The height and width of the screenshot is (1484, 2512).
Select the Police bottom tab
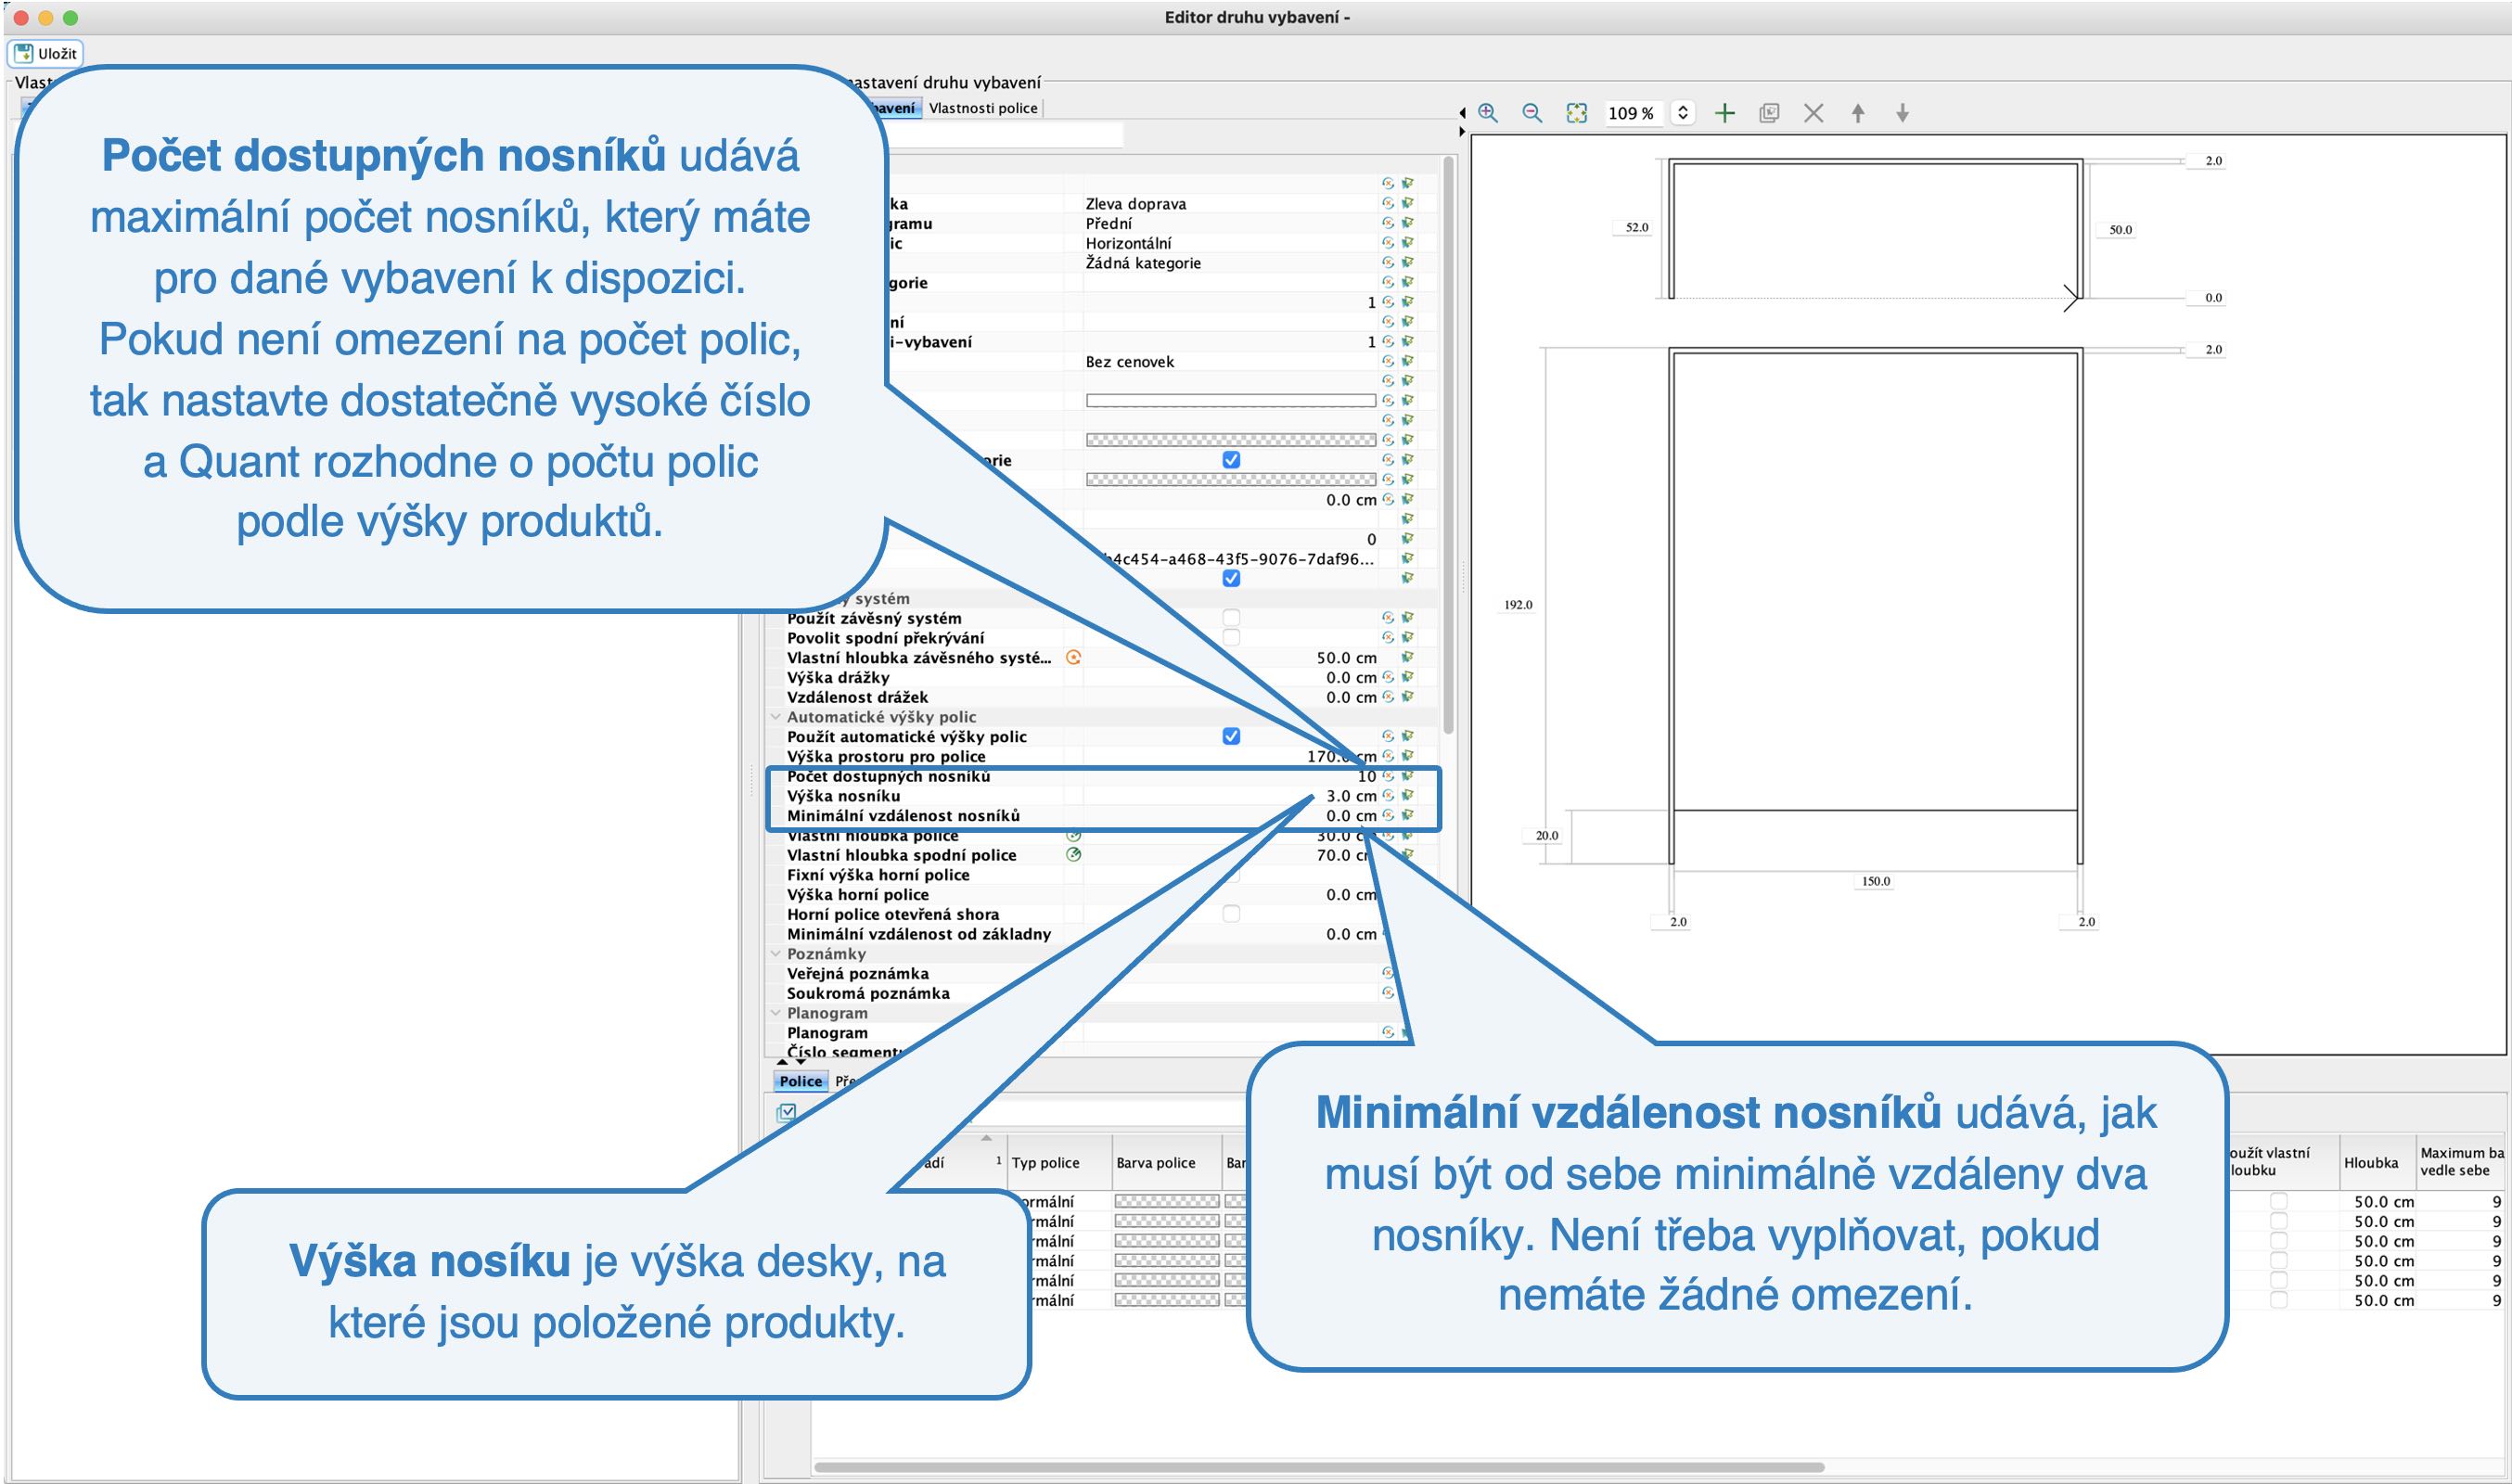[801, 1081]
